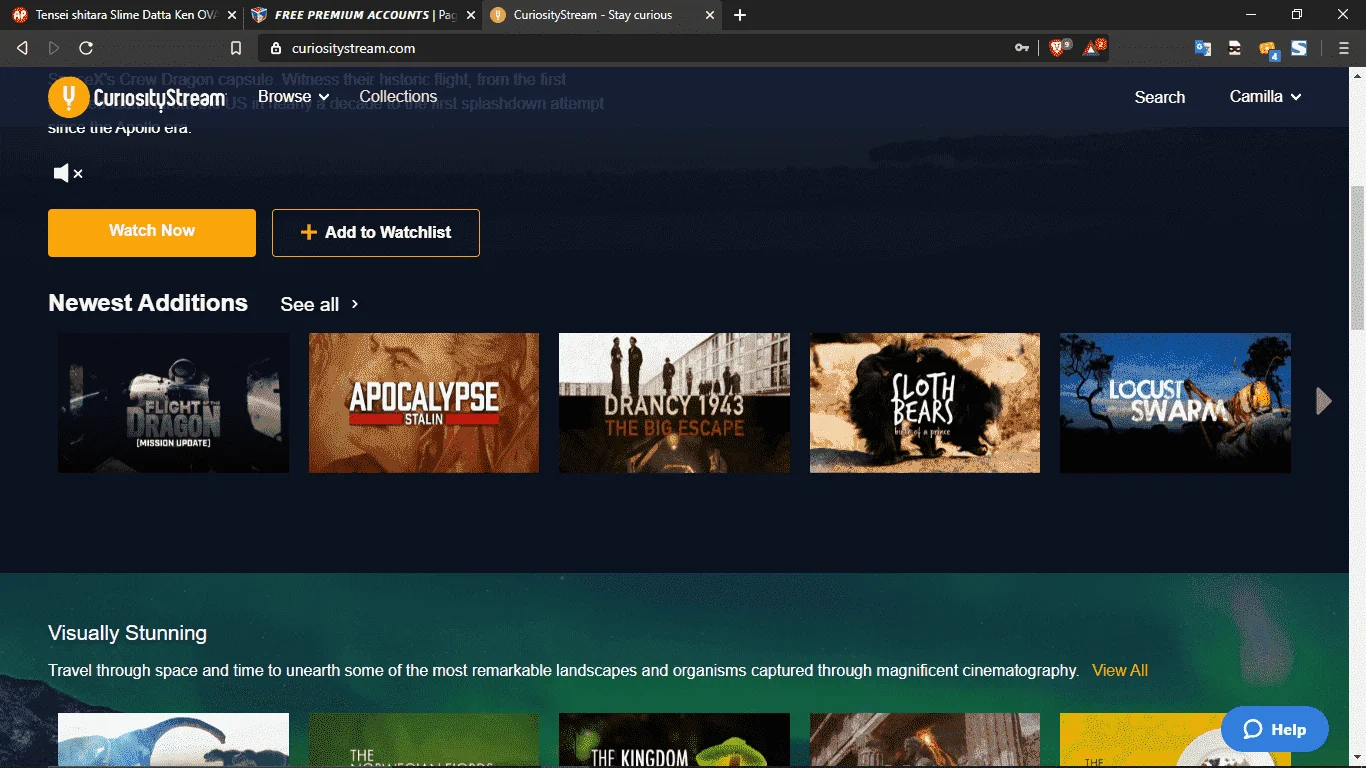Open the Brave Rewards triangle icon

[x=1093, y=48]
